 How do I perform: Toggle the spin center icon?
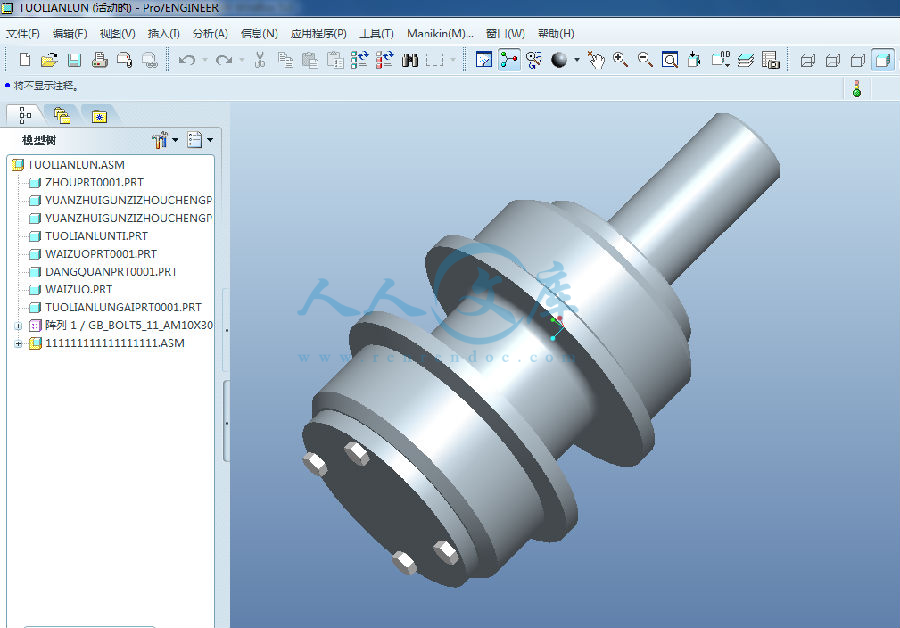[509, 60]
